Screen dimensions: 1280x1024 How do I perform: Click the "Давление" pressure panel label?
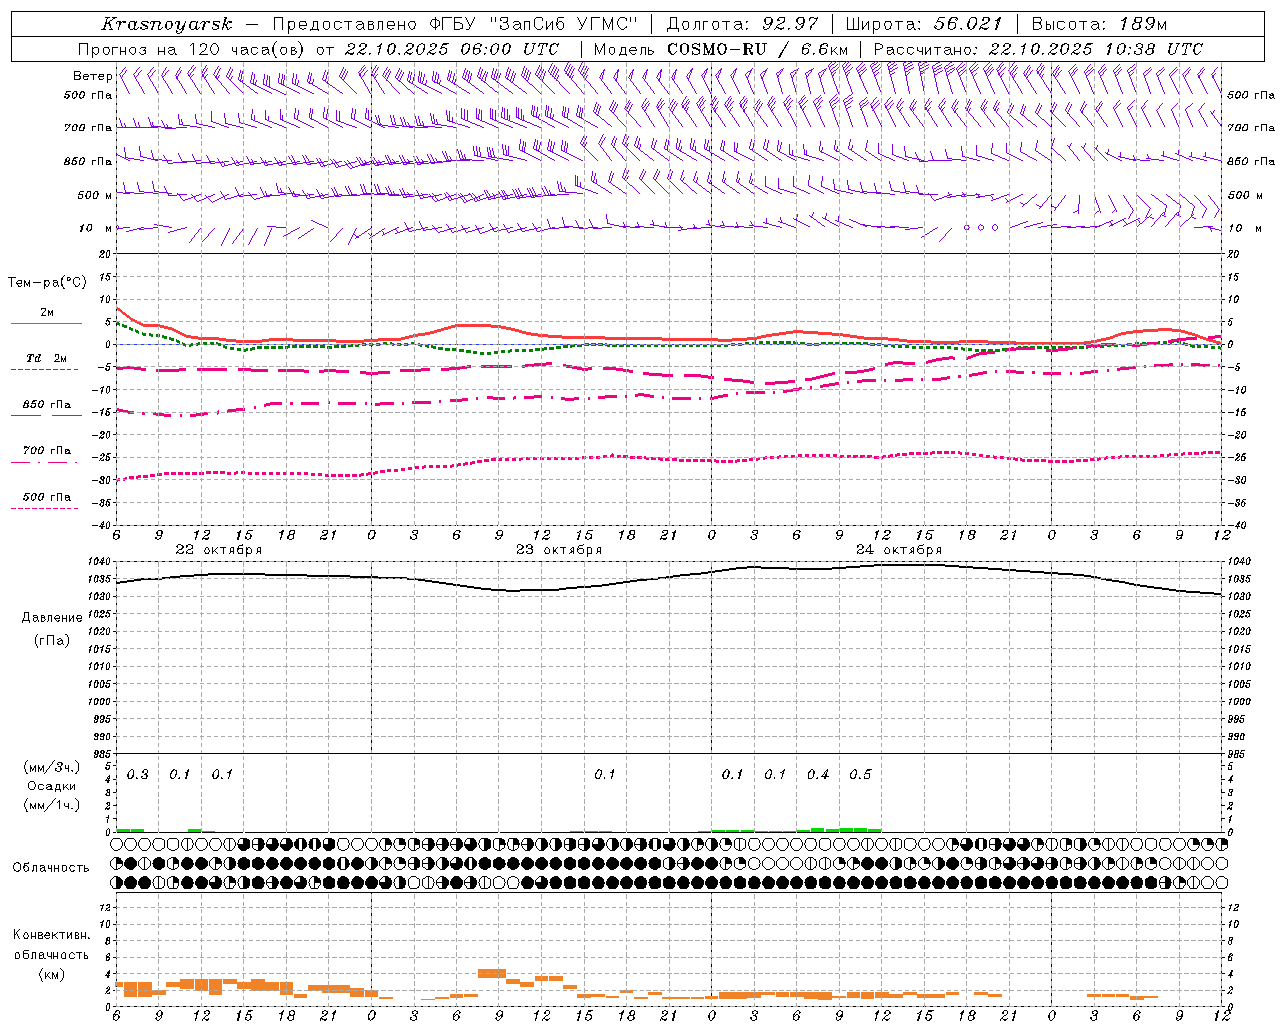coord(52,618)
